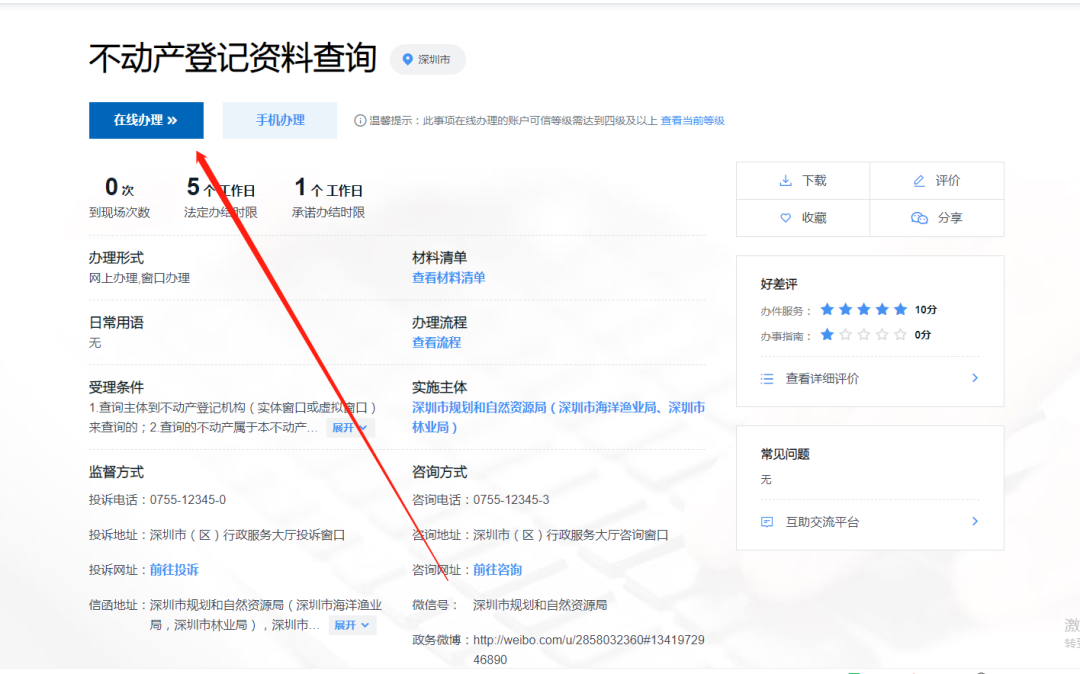Image resolution: width=1080 pixels, height=674 pixels.
Task: Open 查看材料清单 link
Action: [x=448, y=277]
